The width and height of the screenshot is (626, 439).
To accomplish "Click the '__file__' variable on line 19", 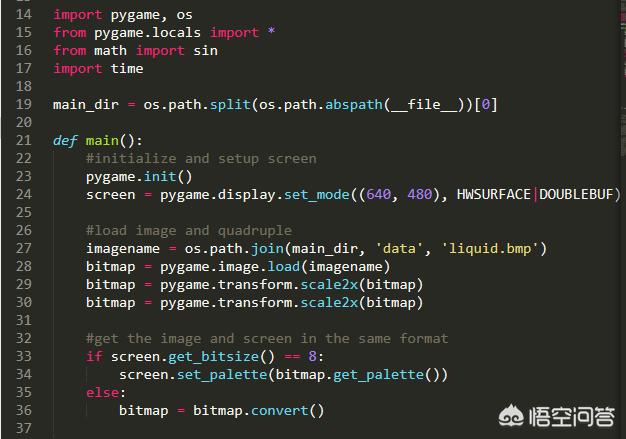I will pos(424,105).
